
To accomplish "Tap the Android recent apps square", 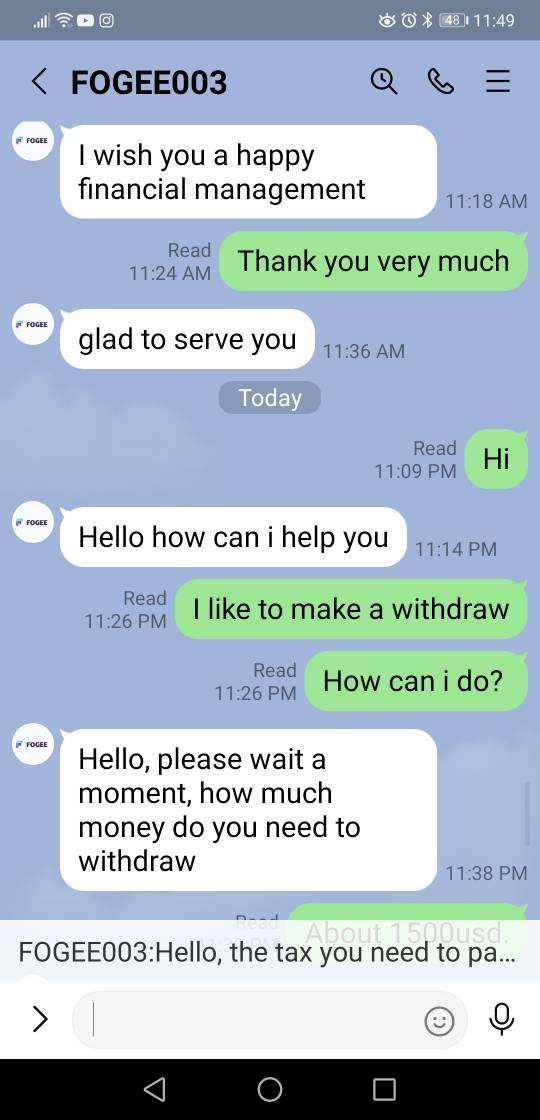I will point(384,1089).
